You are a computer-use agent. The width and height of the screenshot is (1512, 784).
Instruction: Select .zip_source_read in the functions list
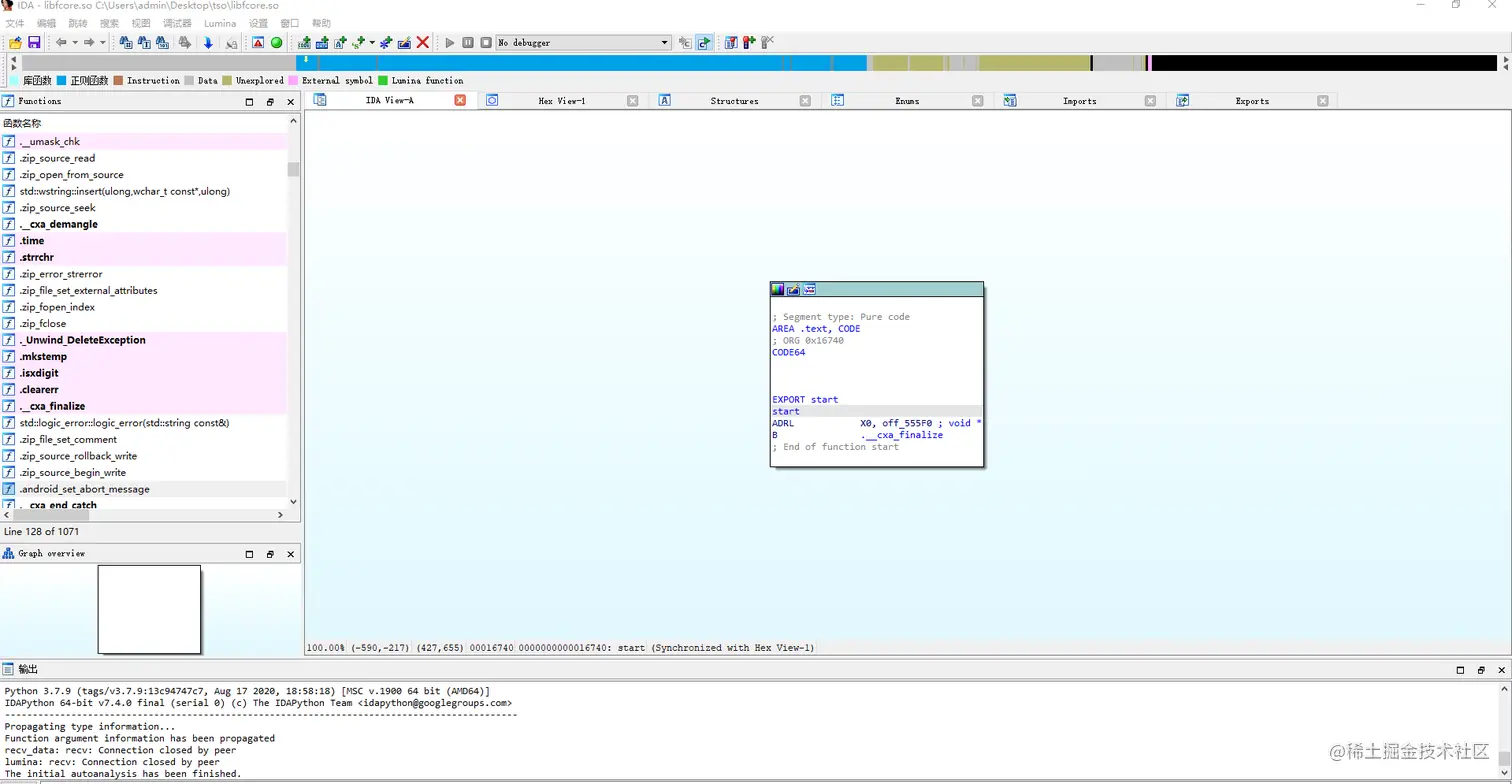(x=144, y=158)
